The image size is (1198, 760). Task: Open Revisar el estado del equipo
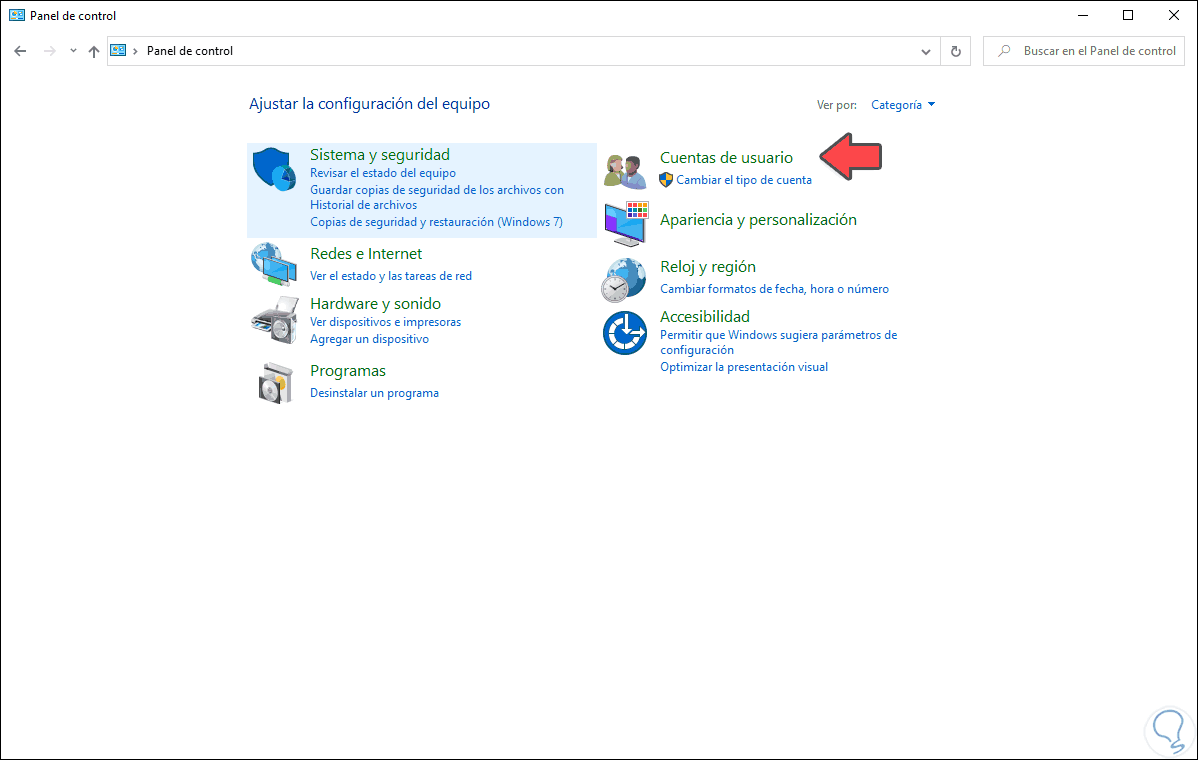point(383,173)
